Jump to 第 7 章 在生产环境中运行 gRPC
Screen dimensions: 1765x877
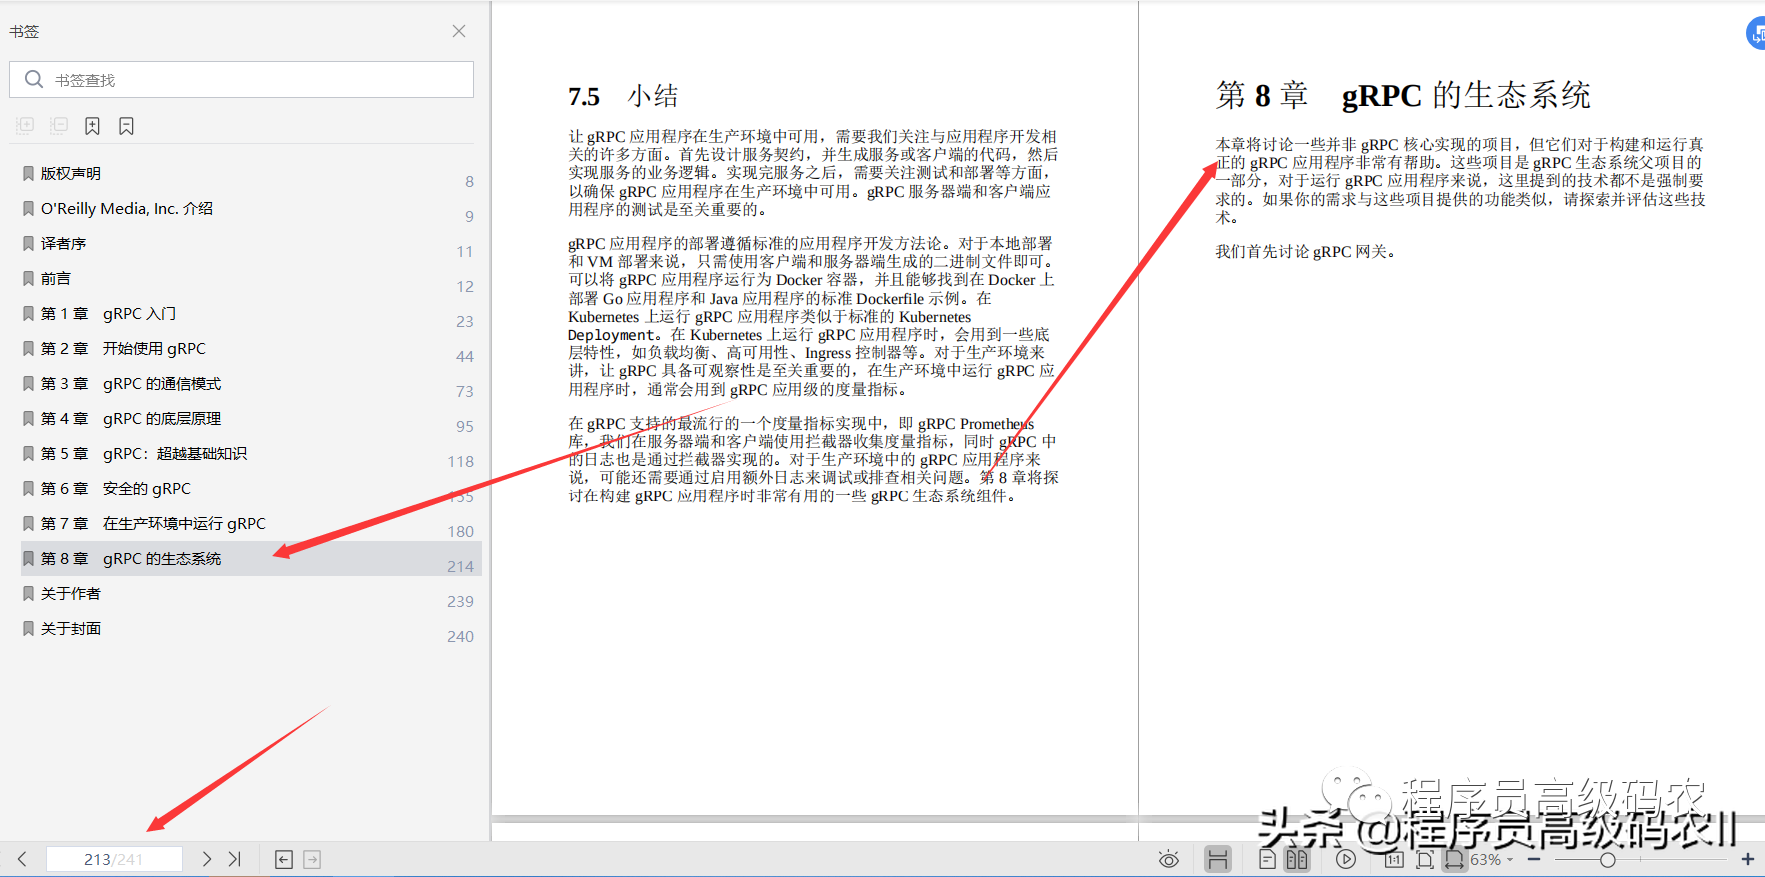pos(153,523)
